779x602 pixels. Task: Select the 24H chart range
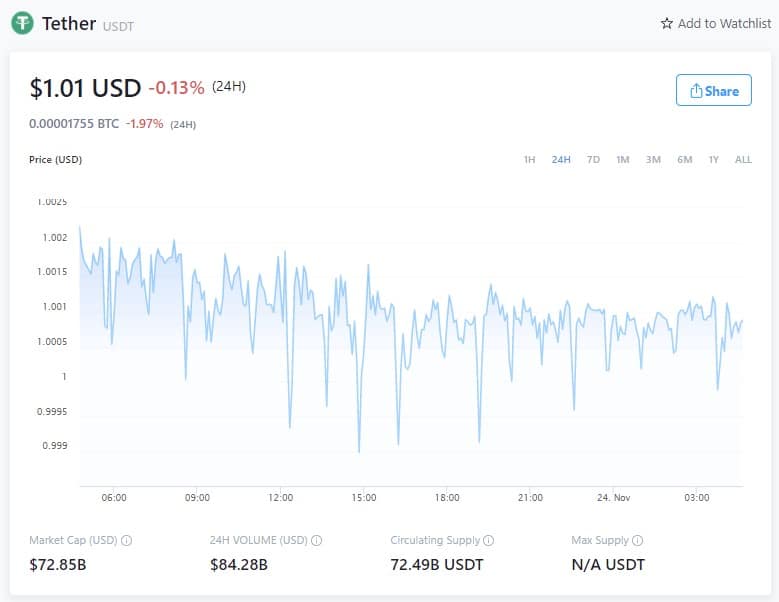[x=561, y=159]
